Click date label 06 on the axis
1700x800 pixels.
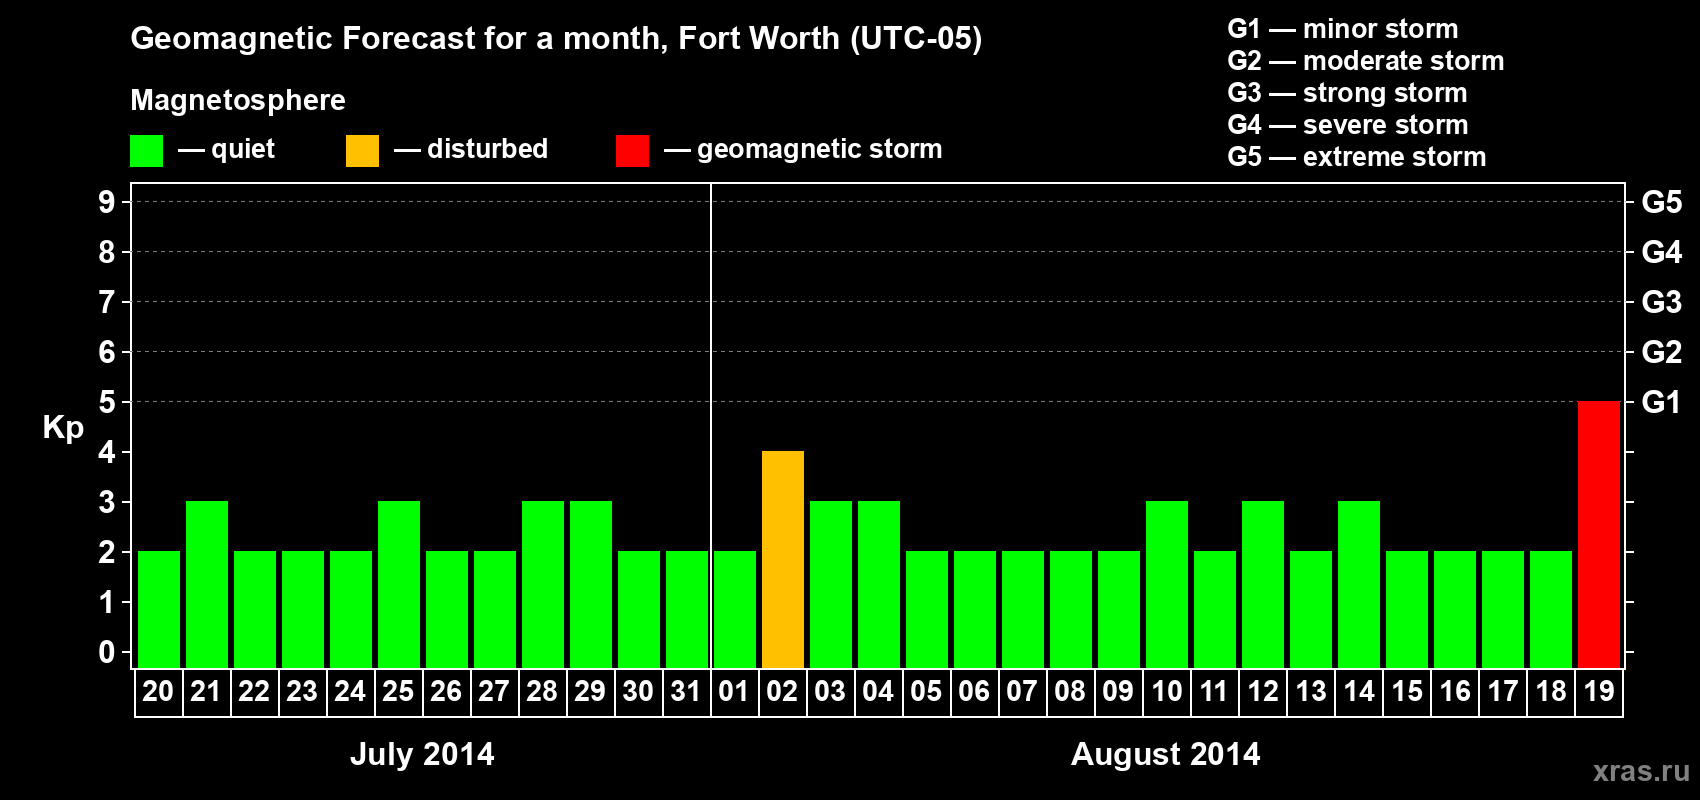[974, 692]
